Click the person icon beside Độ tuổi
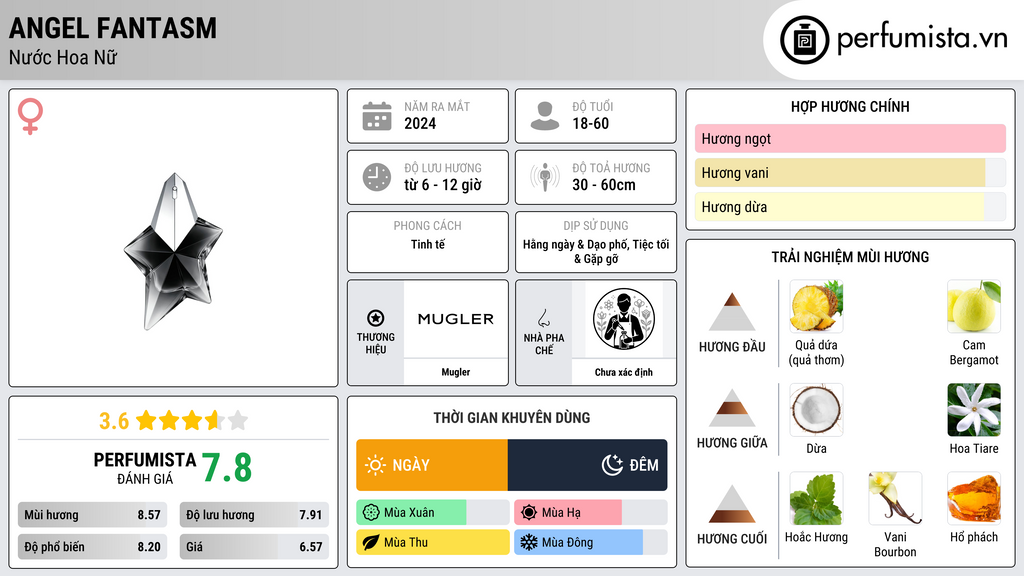 pyautogui.click(x=545, y=116)
